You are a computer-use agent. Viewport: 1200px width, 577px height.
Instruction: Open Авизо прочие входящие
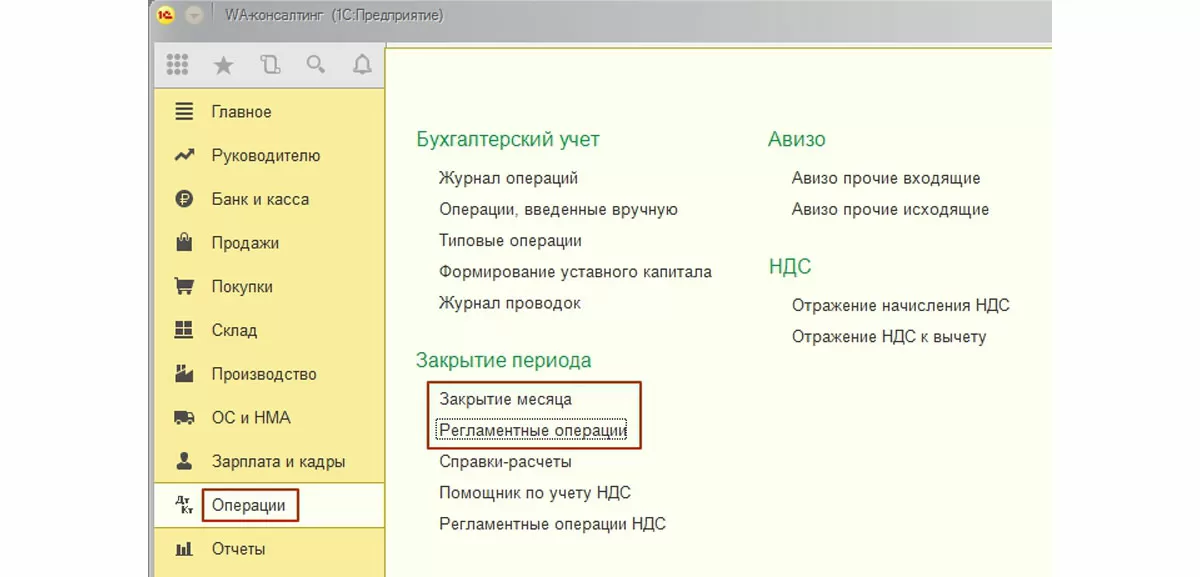[x=886, y=178]
